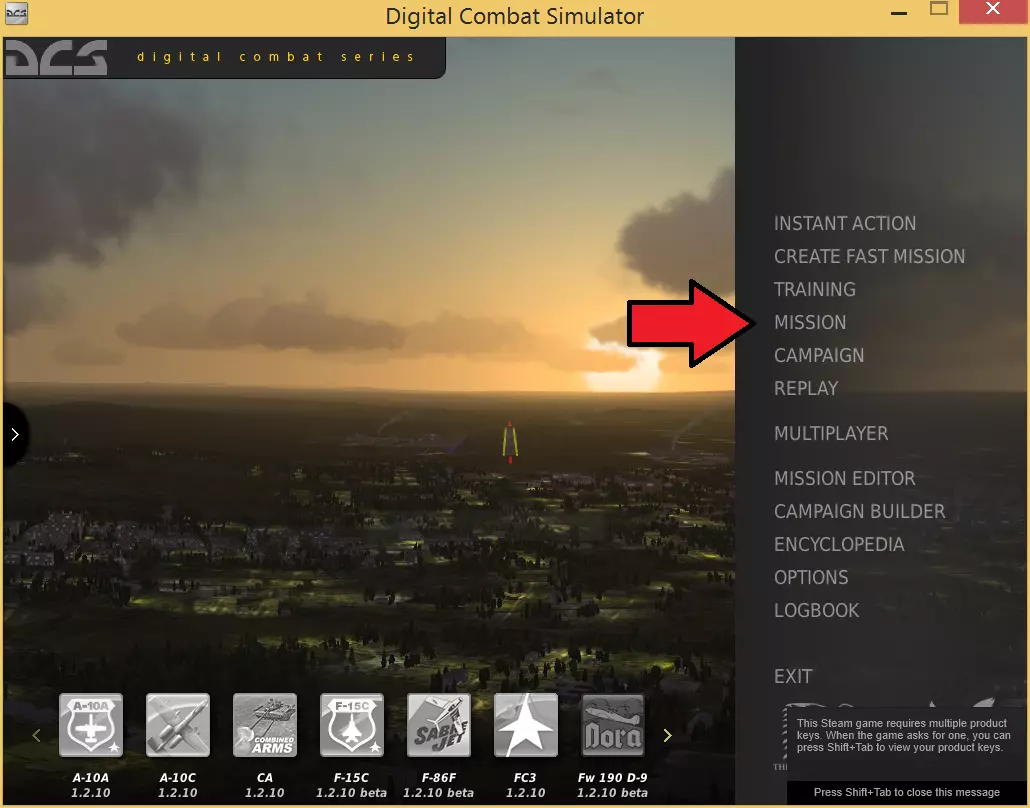This screenshot has height=808, width=1030.
Task: Select the F-86F Sabre Jet icon
Action: point(439,725)
